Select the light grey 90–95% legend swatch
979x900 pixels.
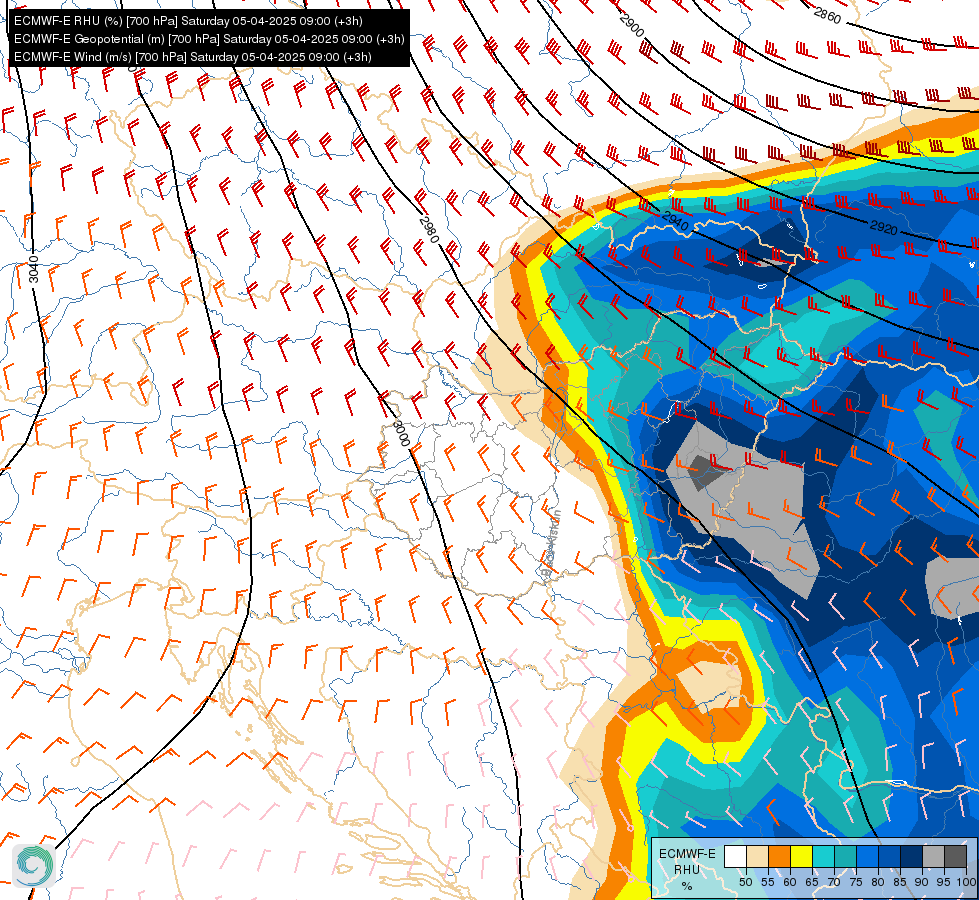[933, 857]
